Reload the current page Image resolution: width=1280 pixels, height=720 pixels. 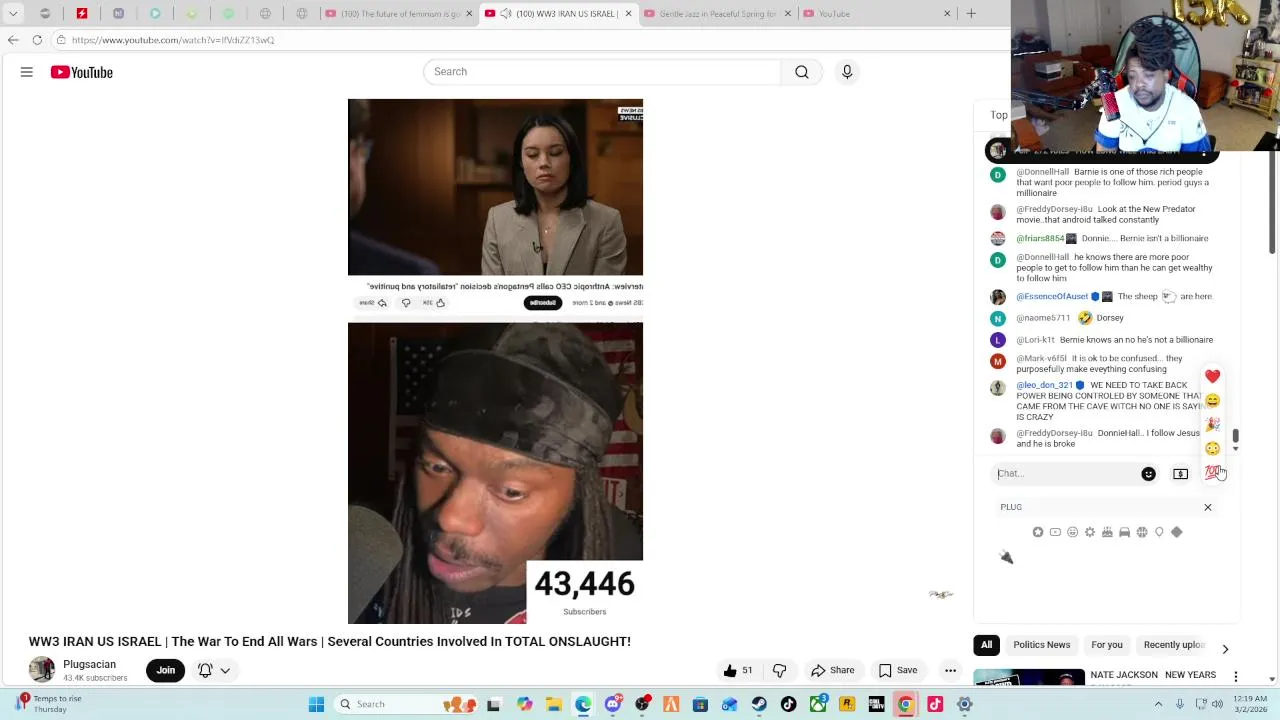pyautogui.click(x=37, y=40)
